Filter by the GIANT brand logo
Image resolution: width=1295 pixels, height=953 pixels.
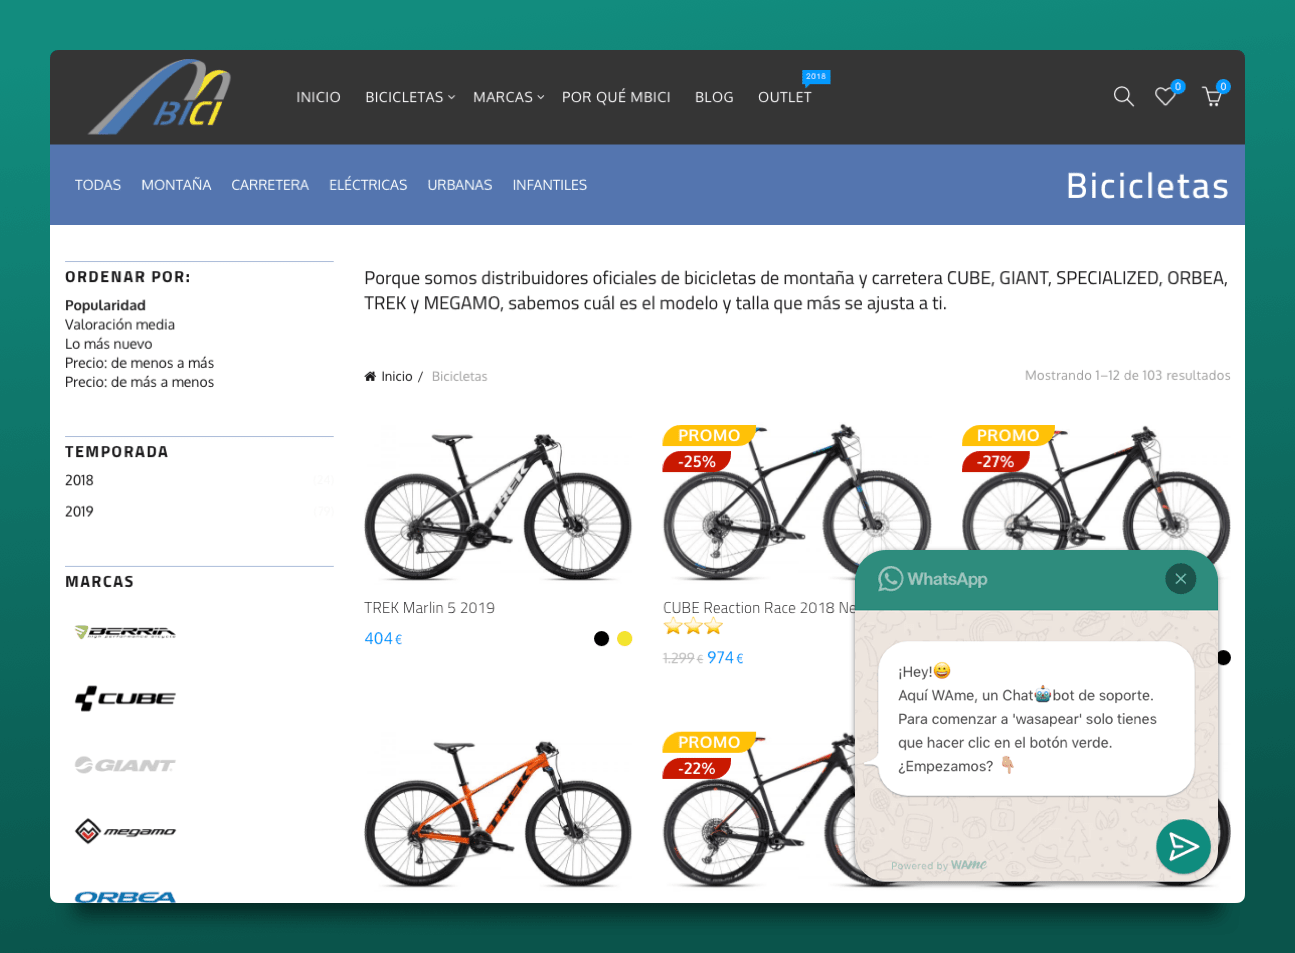(125, 765)
